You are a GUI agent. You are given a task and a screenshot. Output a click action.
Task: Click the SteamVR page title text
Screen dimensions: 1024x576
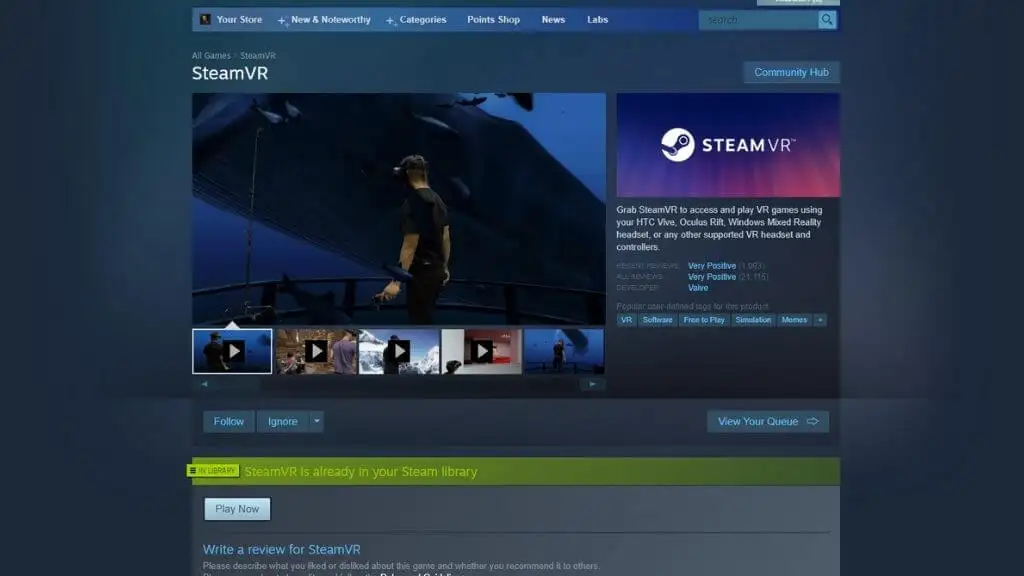click(x=230, y=73)
